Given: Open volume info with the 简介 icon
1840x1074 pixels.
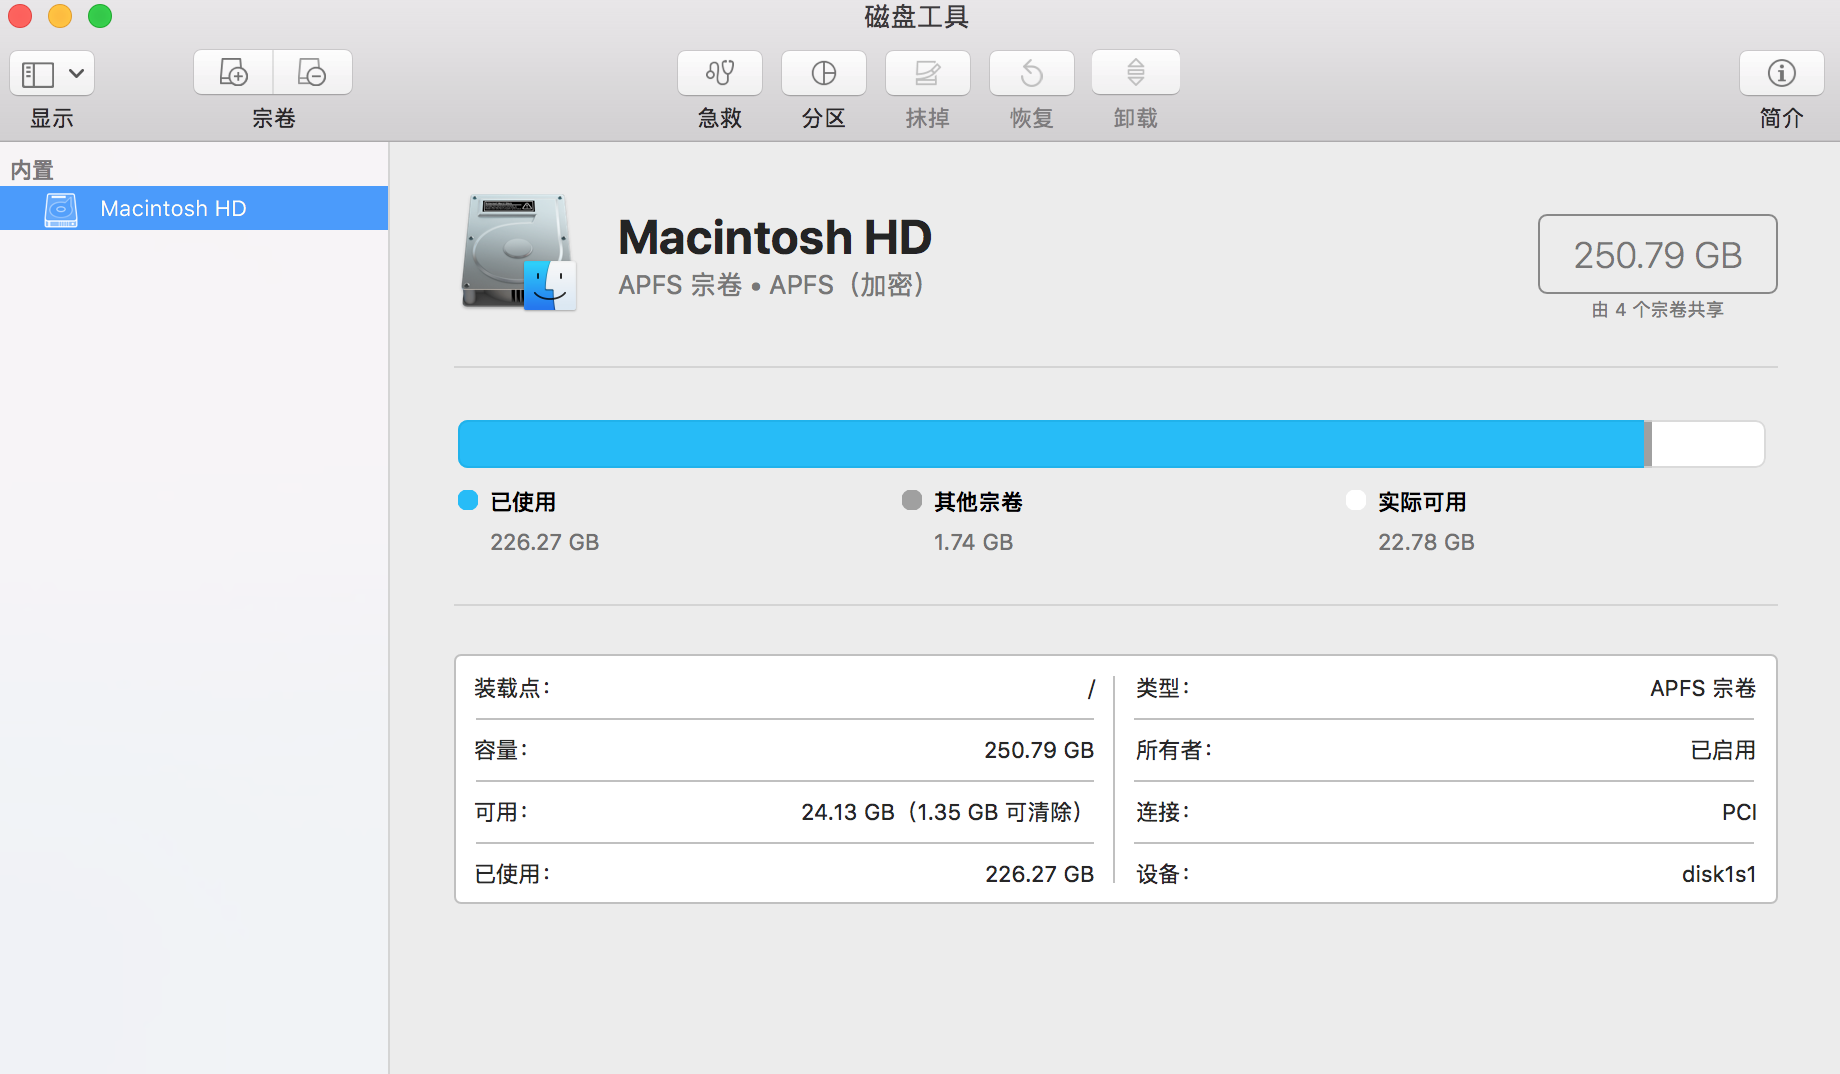Looking at the screenshot, I should pos(1782,73).
